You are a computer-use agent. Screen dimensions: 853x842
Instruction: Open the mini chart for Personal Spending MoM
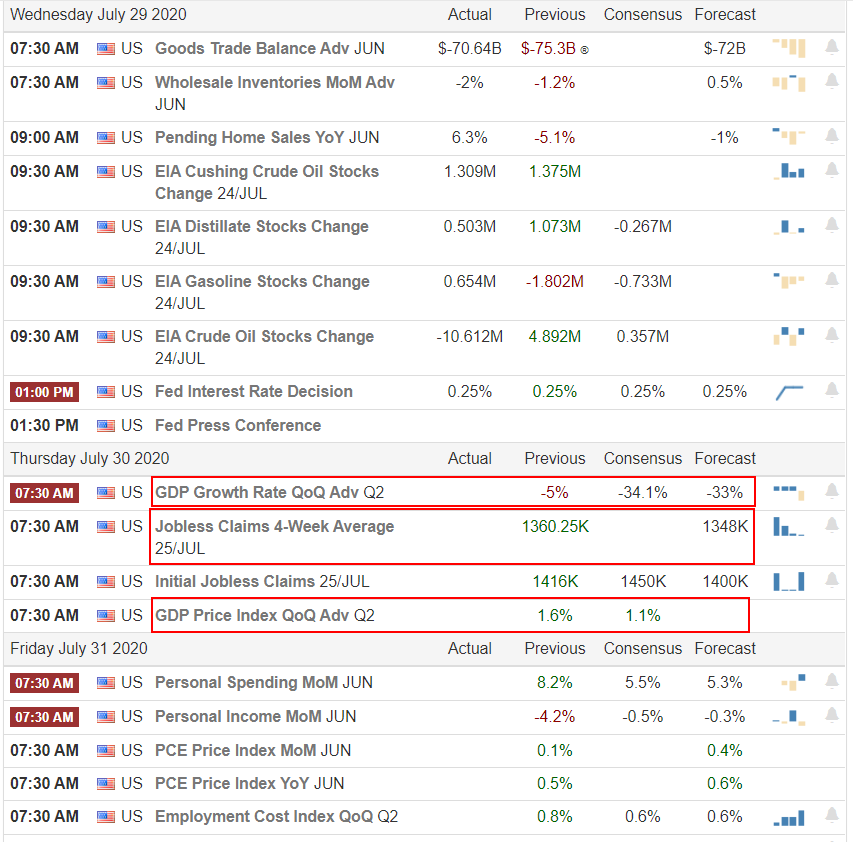click(789, 682)
